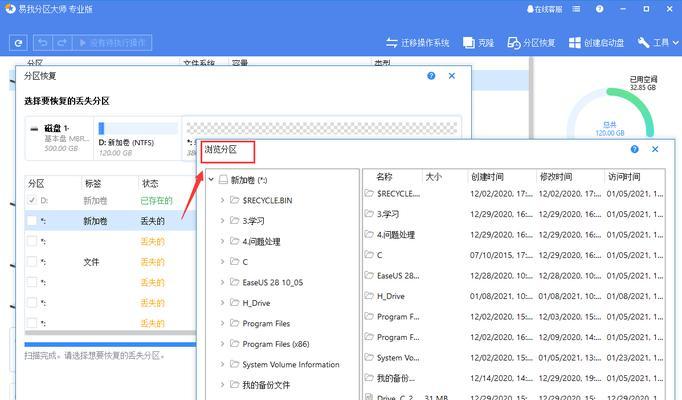The image size is (682, 400).
Task: Click the pending operations execute button
Action: click(x=112, y=43)
